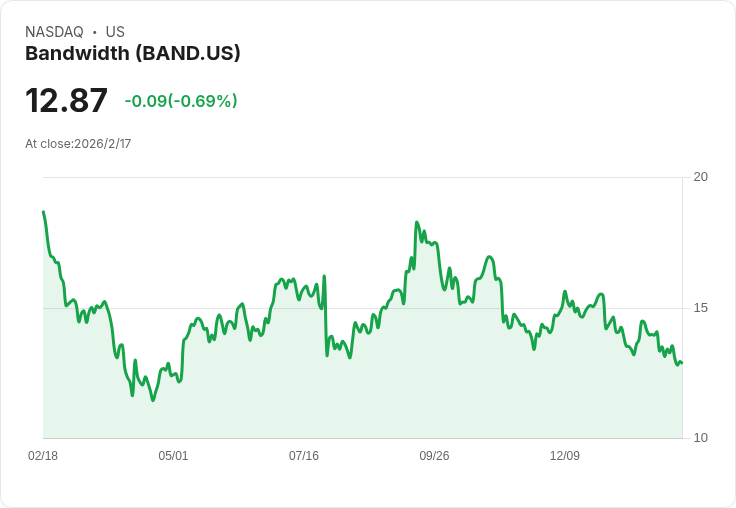The image size is (736, 508).
Task: Click the 07/16 date axis label
Action: point(304,455)
